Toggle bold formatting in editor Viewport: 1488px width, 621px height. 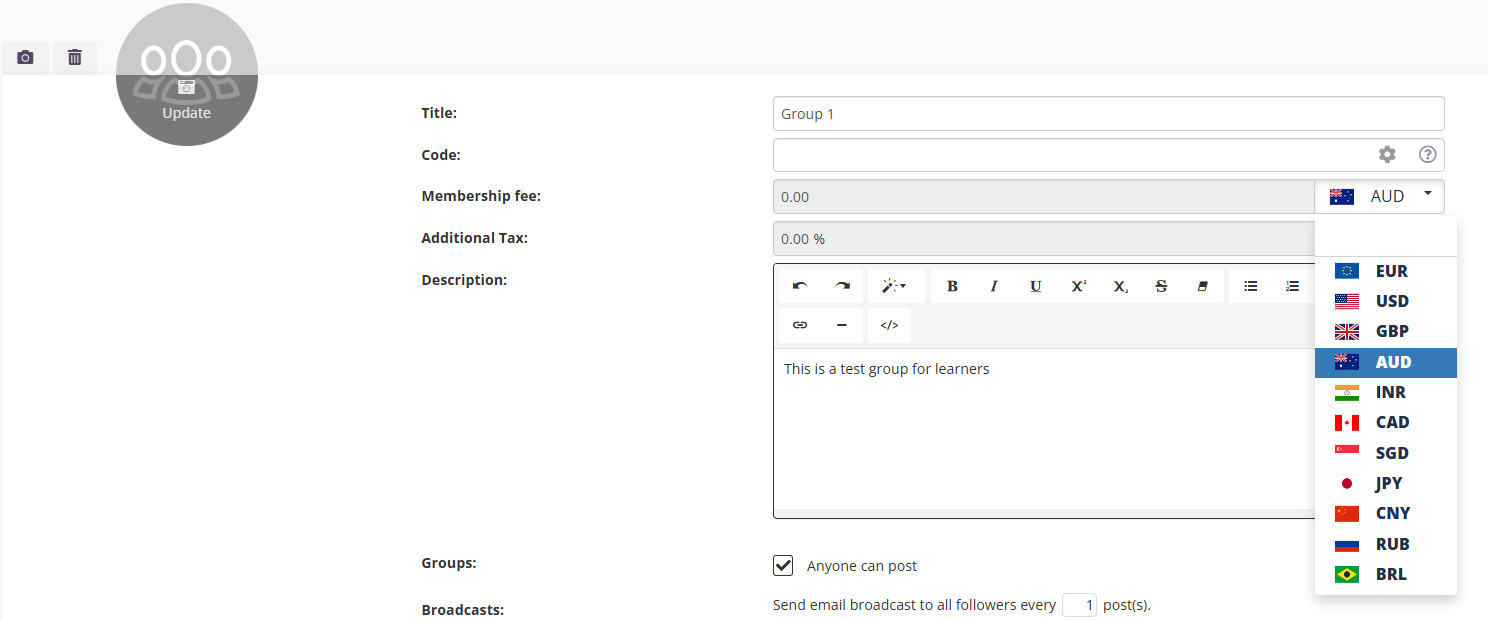pos(952,286)
